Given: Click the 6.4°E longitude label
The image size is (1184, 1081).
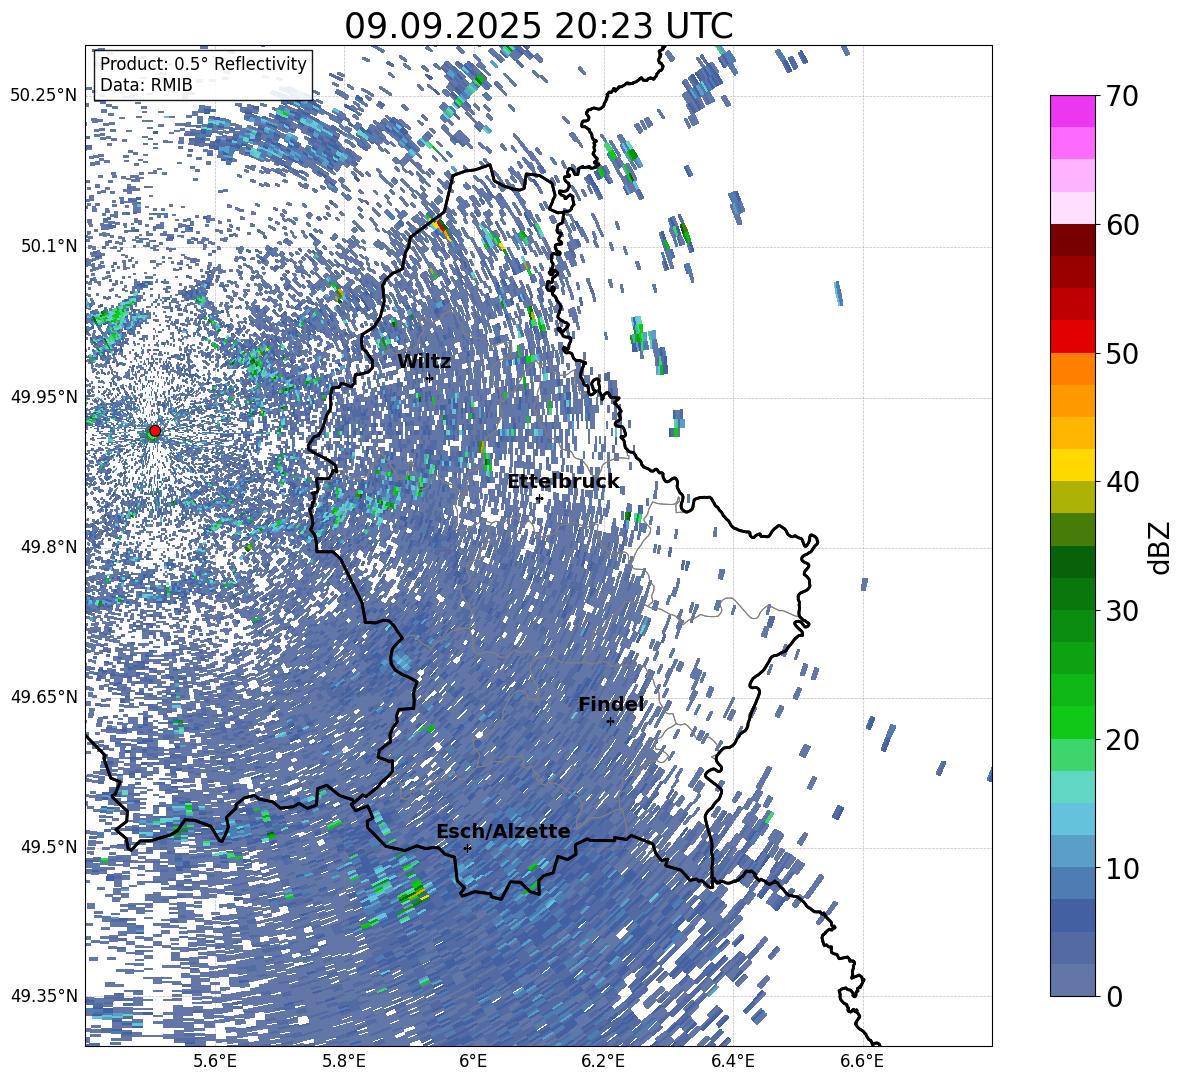Looking at the screenshot, I should (x=733, y=1061).
